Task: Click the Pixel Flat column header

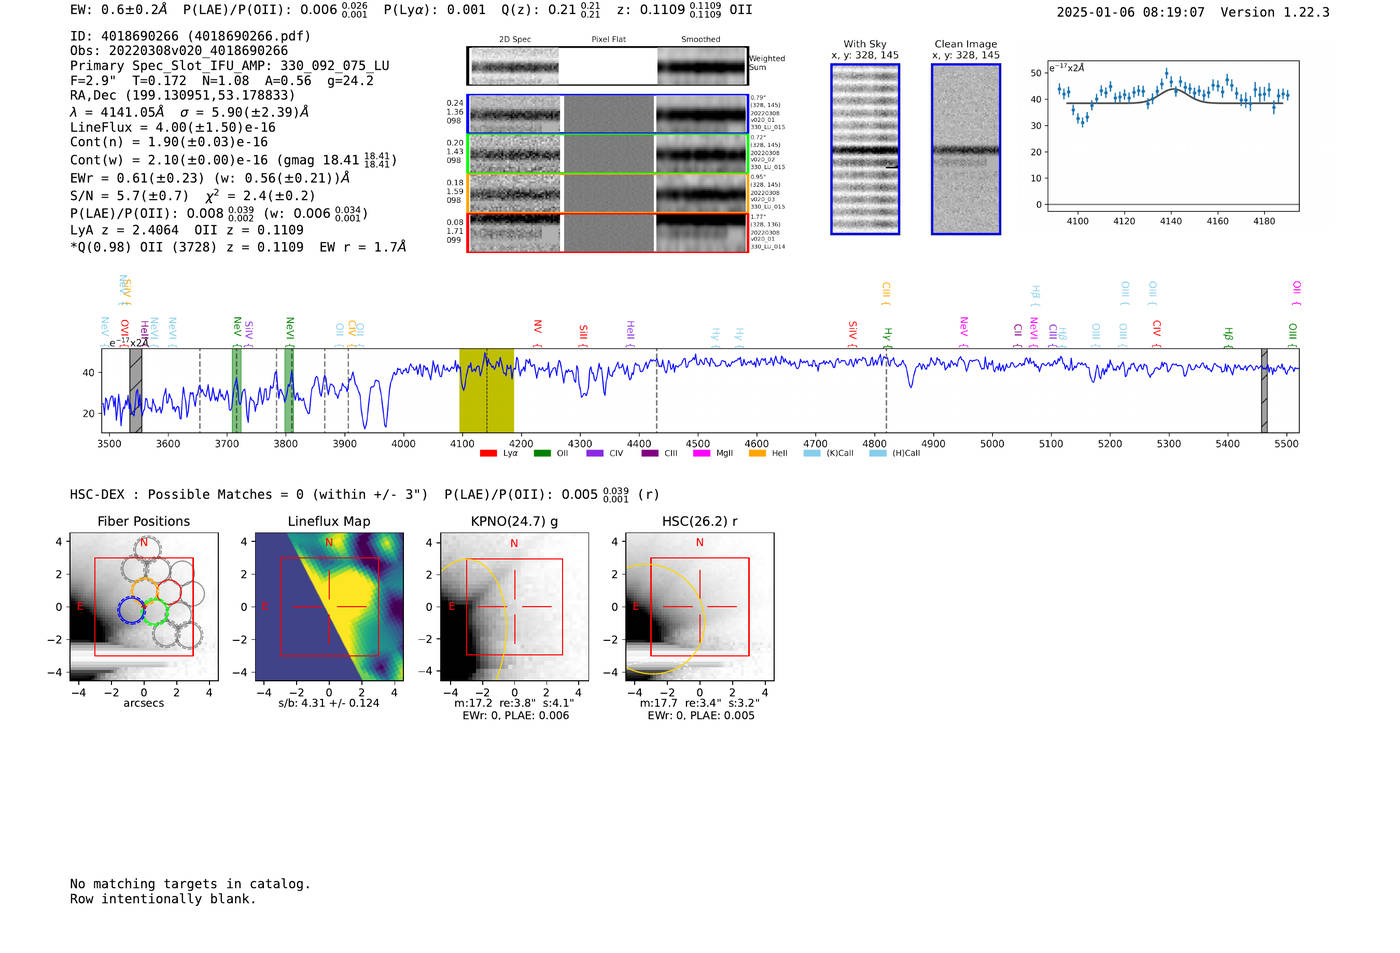Action: 608,40
